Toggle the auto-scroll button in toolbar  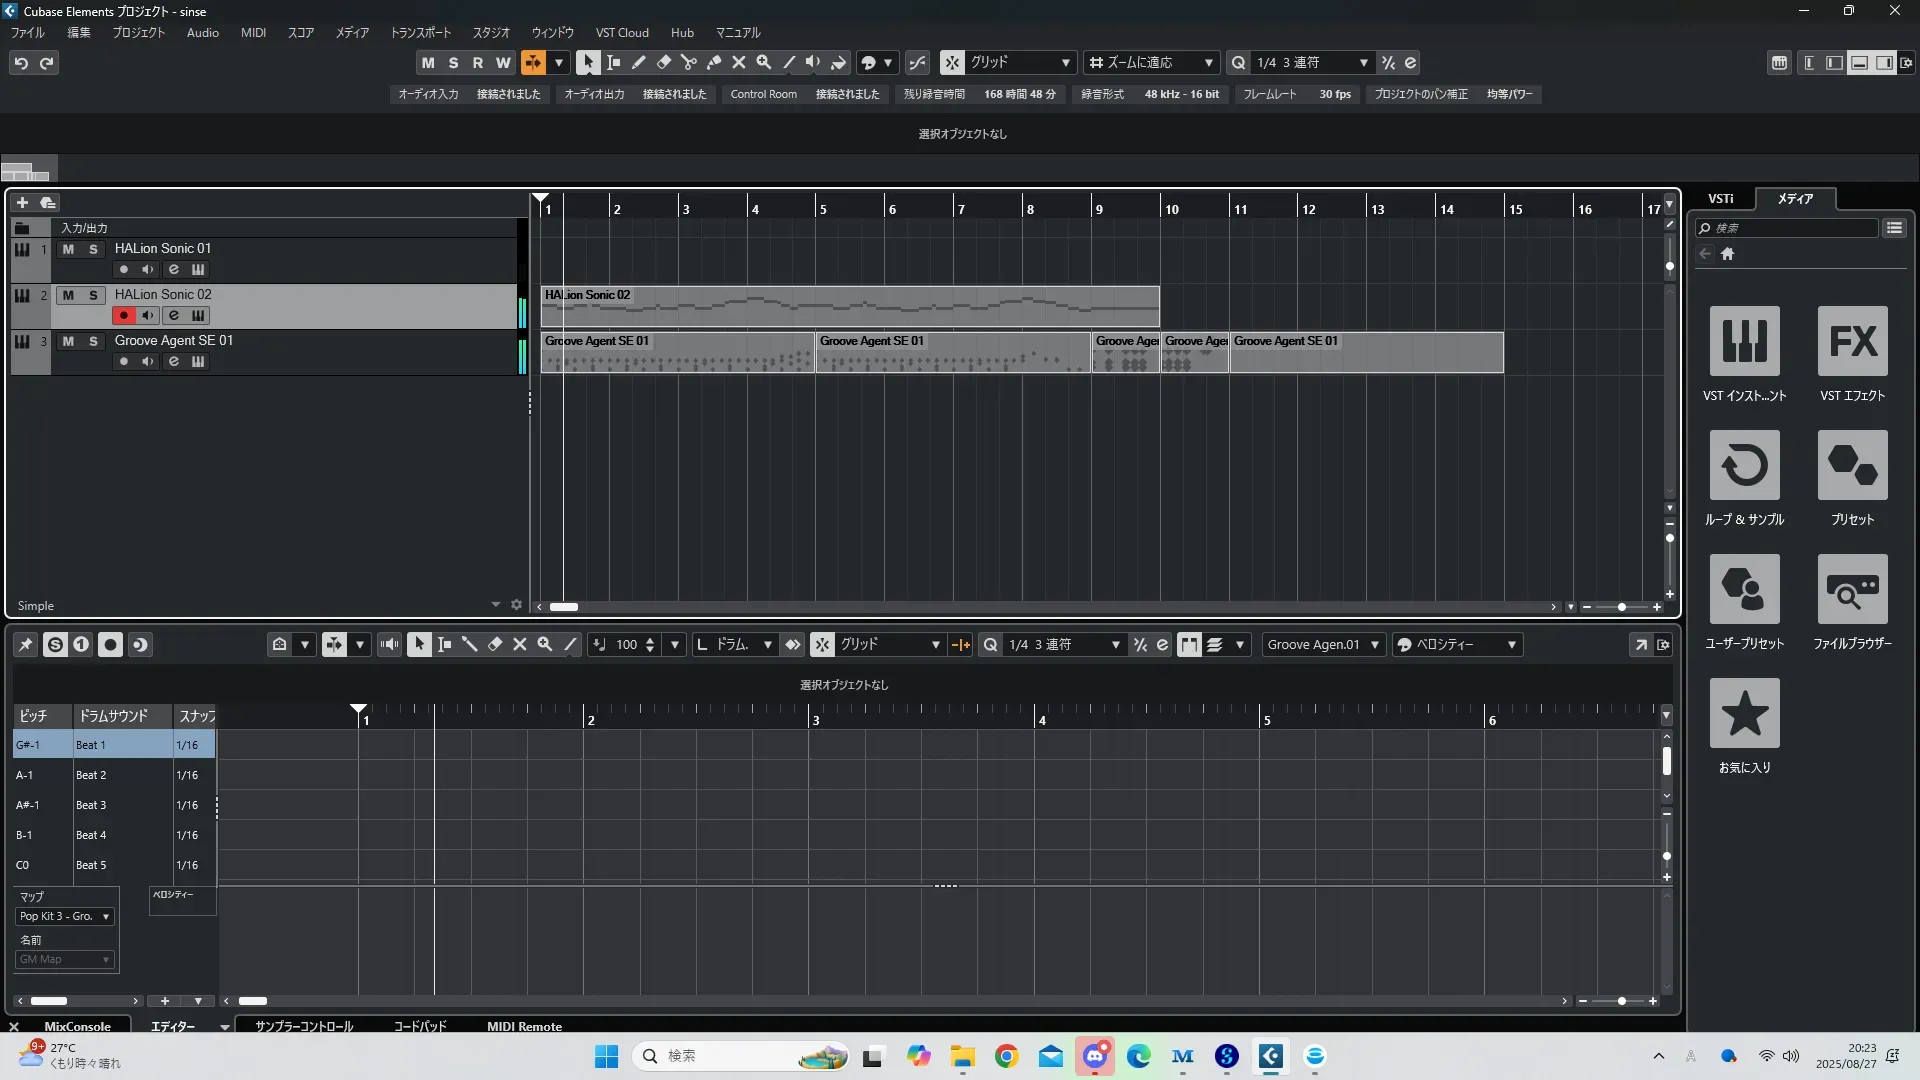pyautogui.click(x=533, y=63)
